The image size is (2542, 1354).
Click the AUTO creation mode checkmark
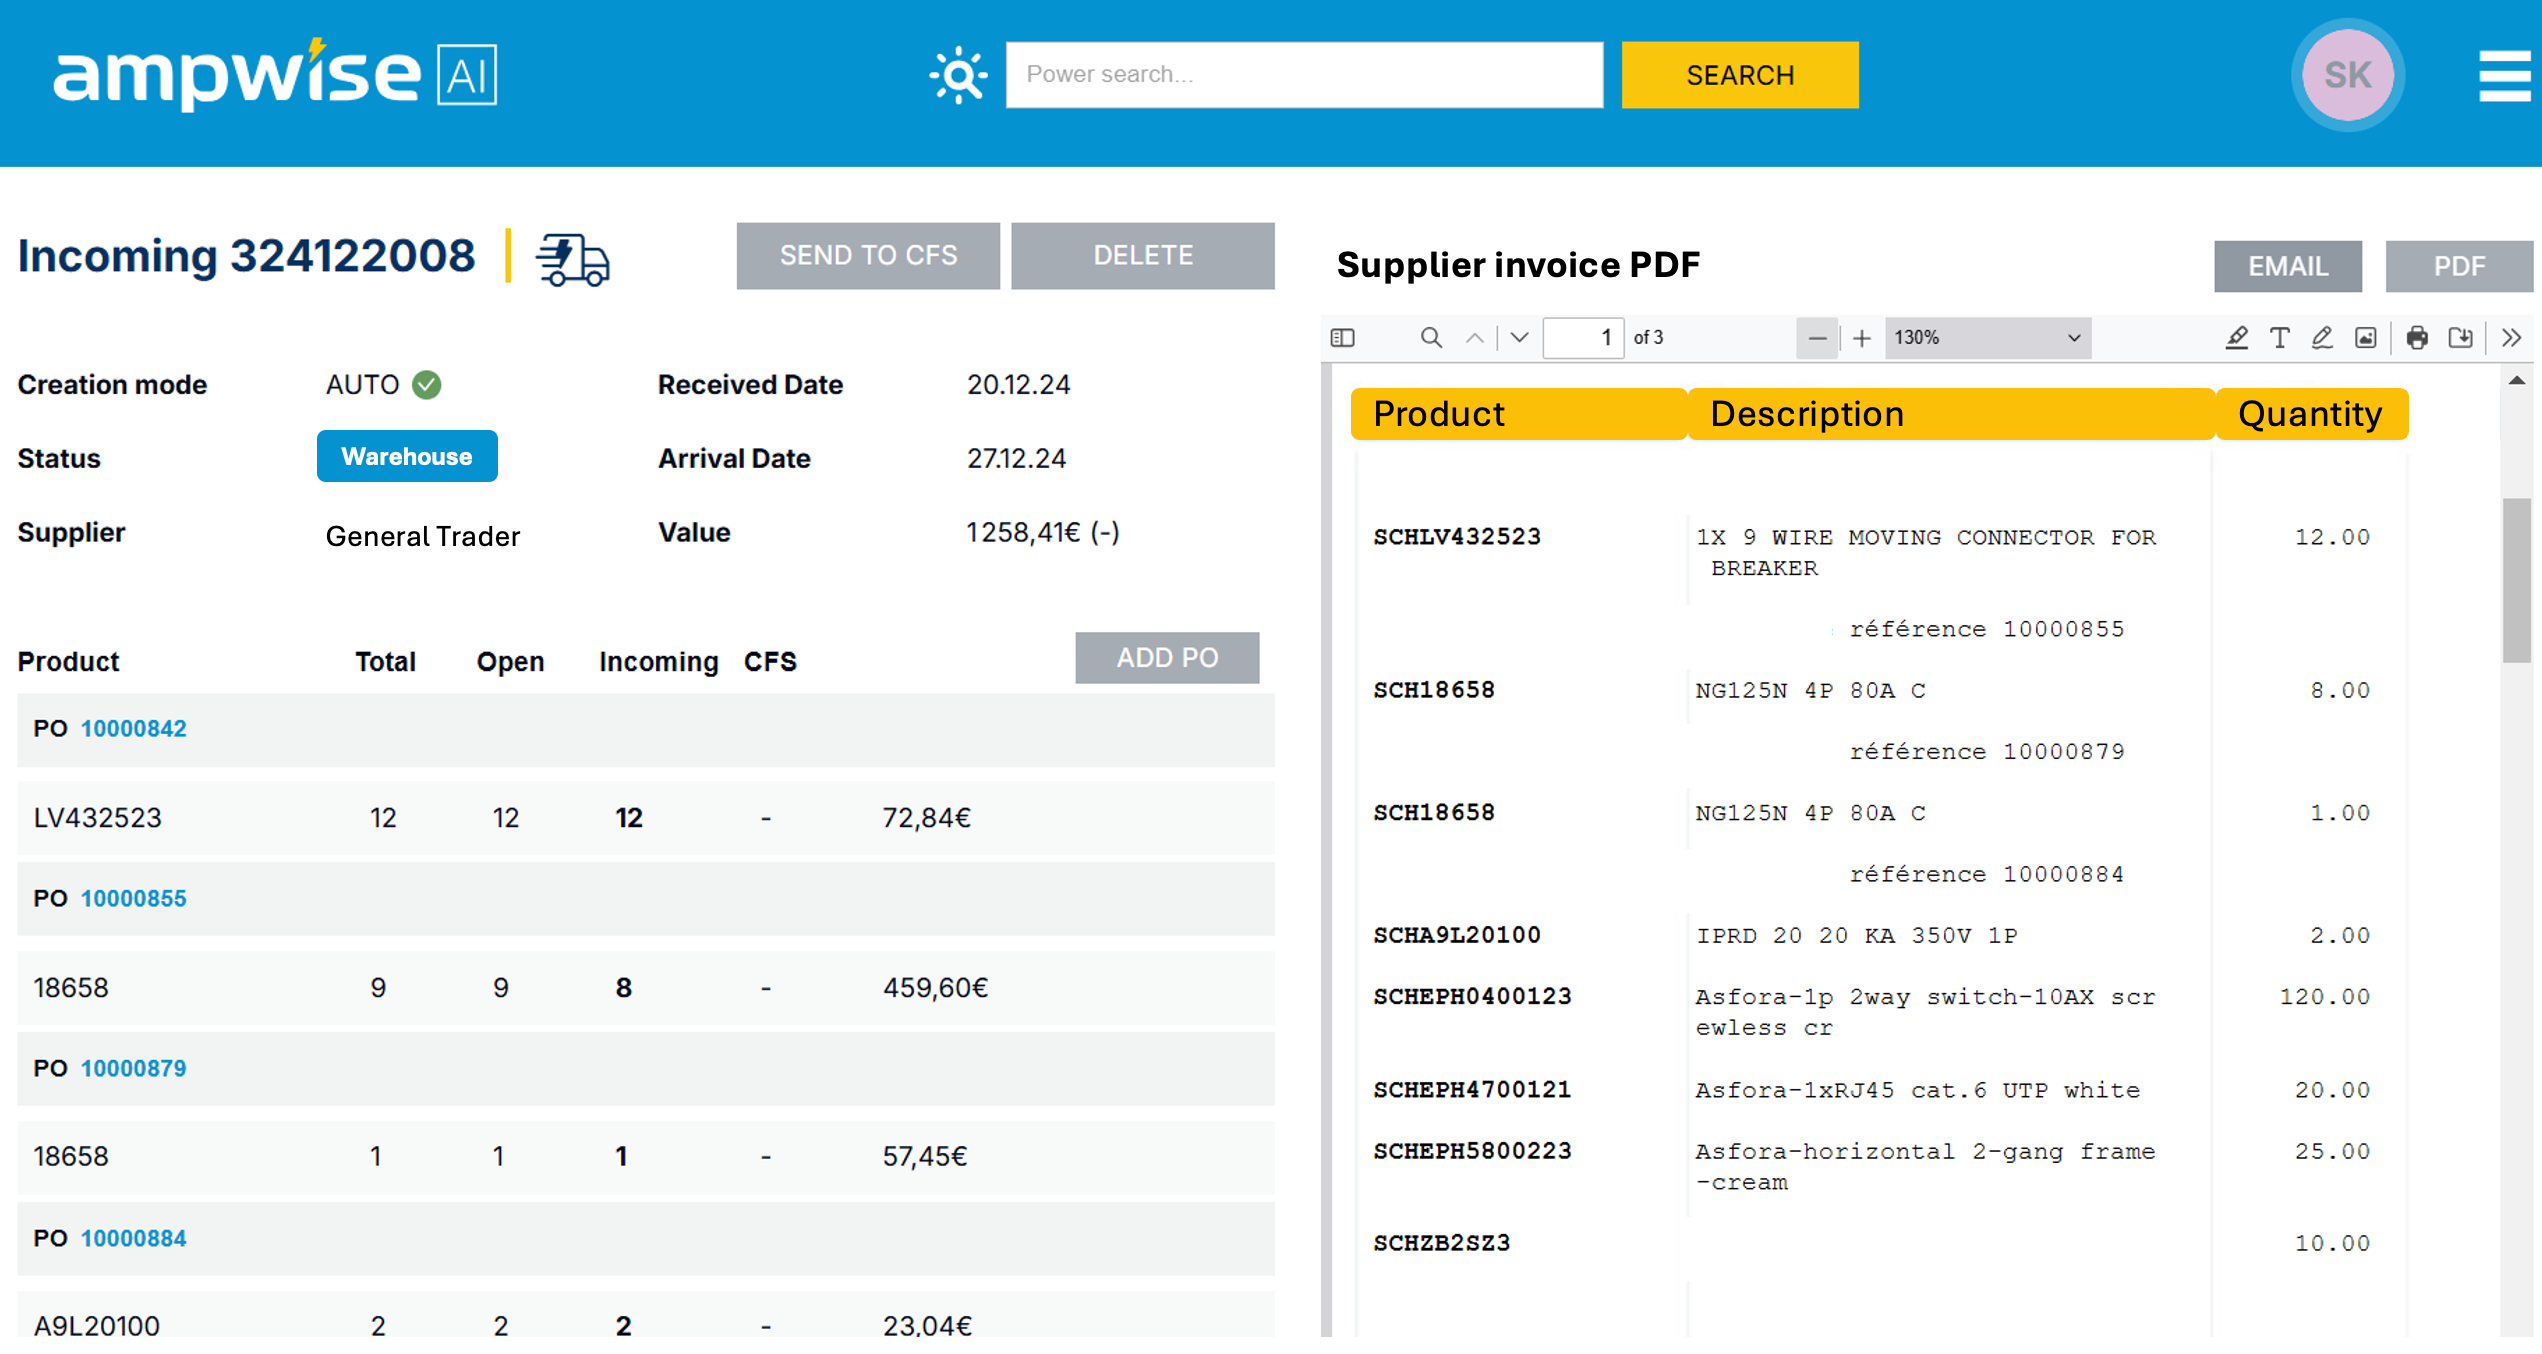click(428, 384)
